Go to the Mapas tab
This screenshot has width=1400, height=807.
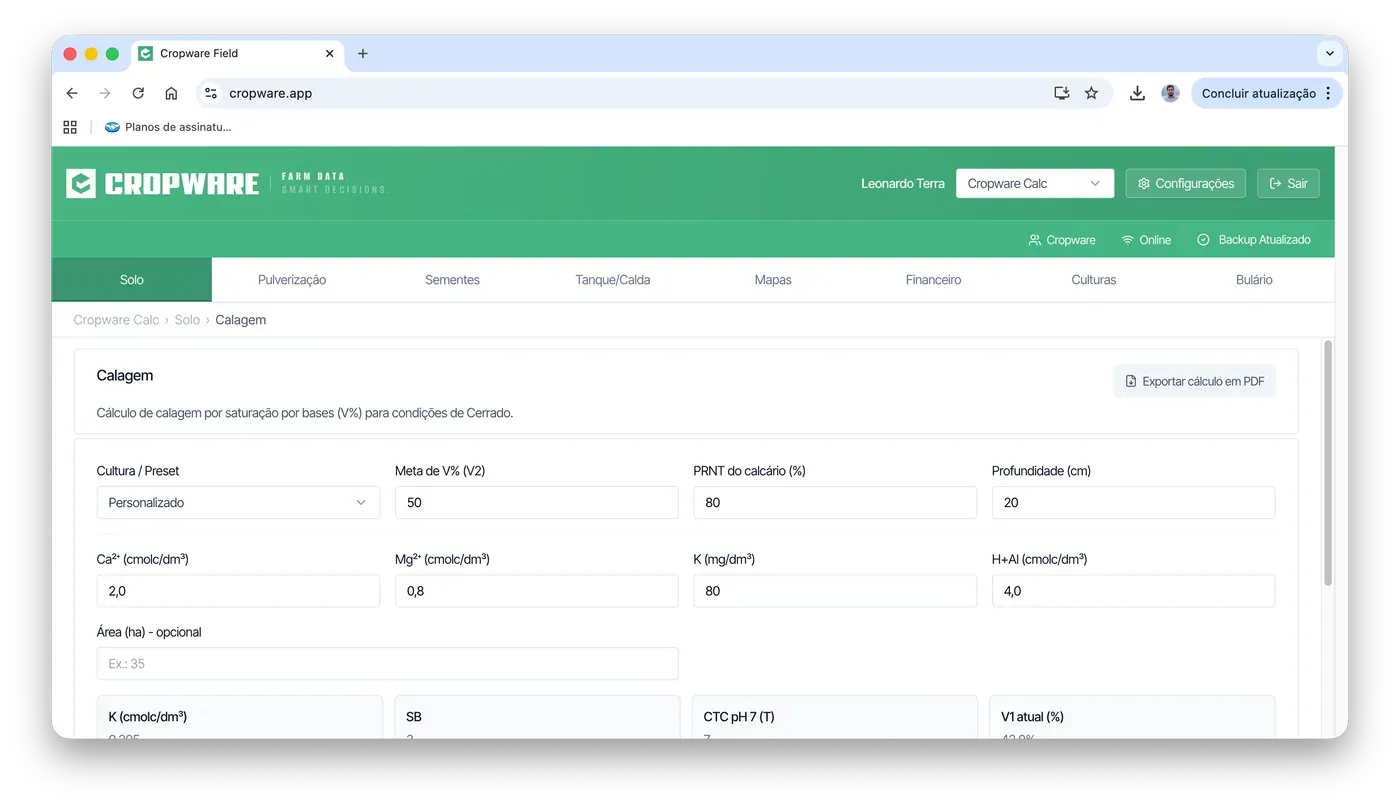tap(773, 280)
